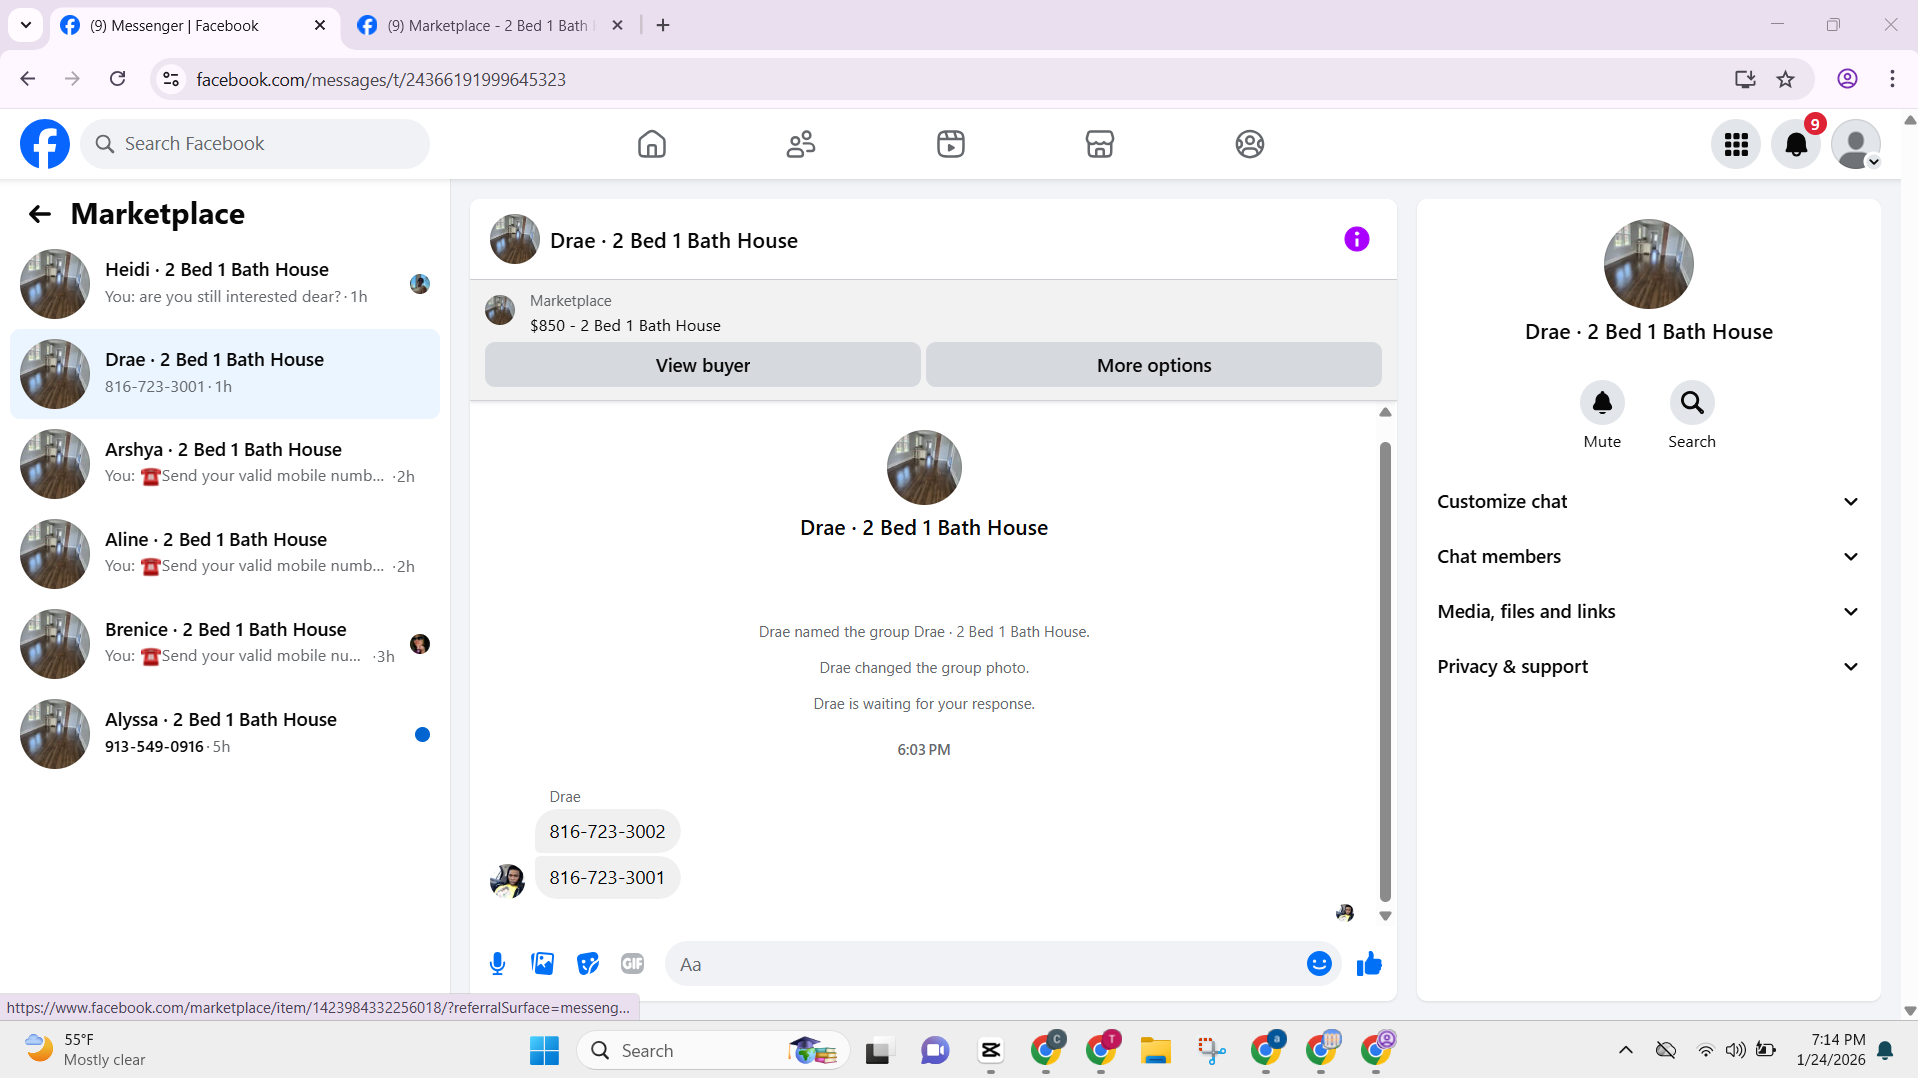Go back in browser history

coord(28,79)
